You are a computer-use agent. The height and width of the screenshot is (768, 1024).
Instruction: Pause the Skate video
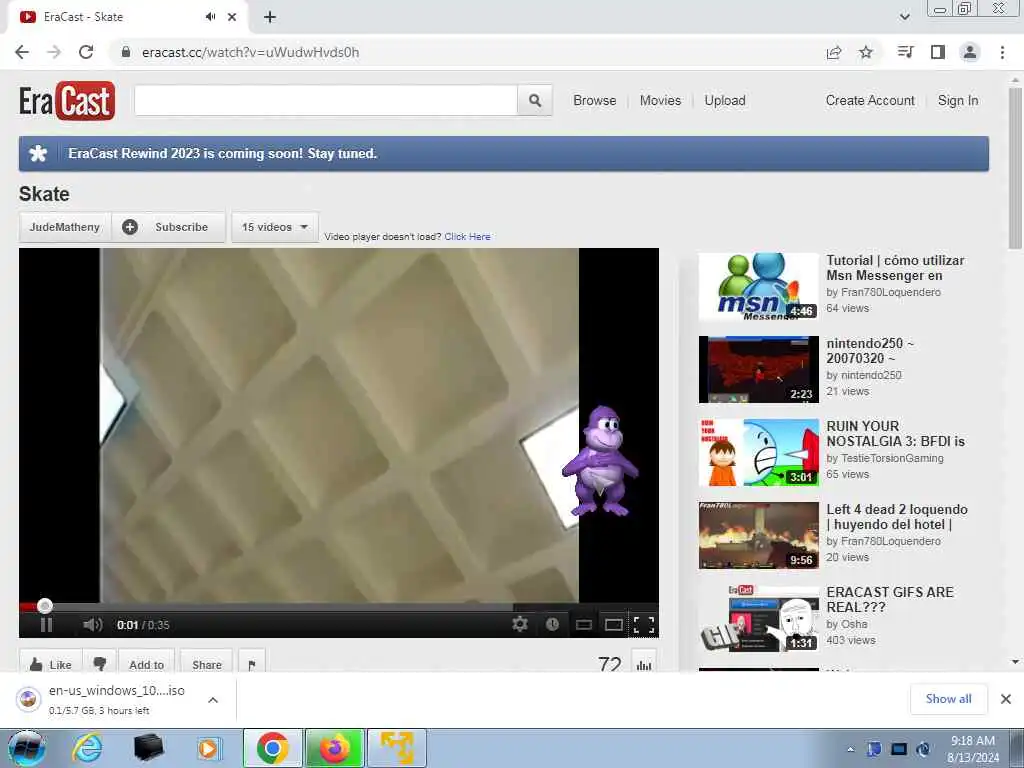(46, 625)
